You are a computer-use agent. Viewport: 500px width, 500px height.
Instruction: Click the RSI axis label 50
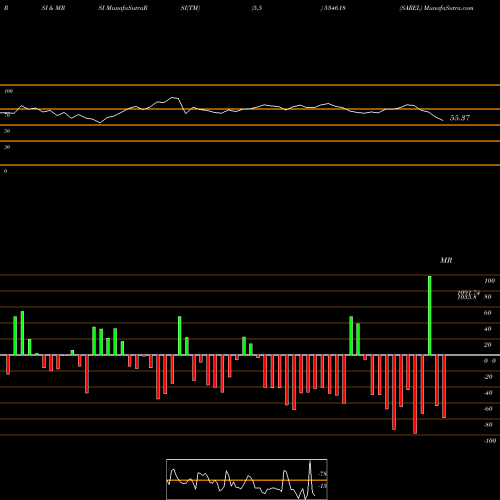click(x=7, y=131)
